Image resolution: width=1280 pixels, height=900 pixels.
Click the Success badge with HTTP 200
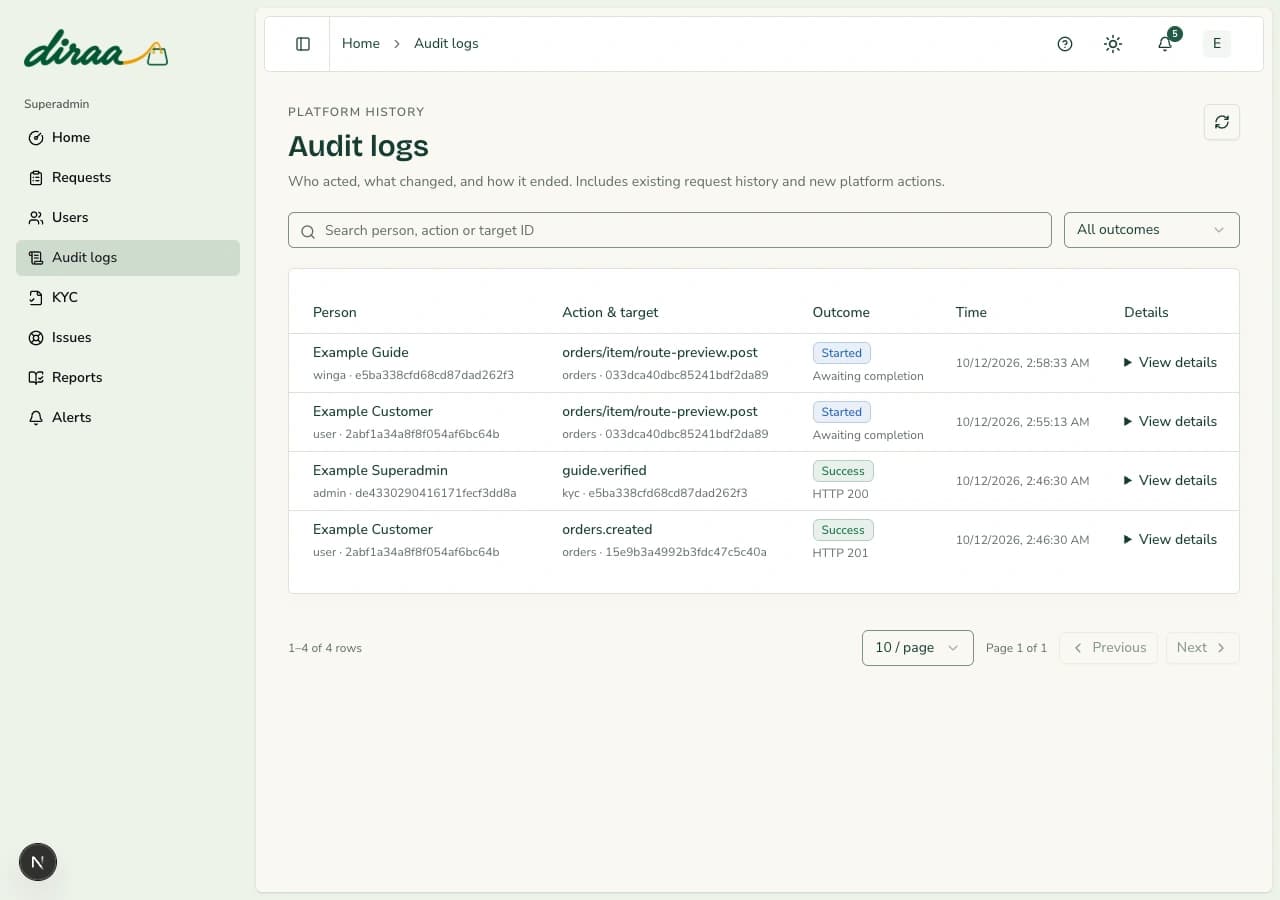tap(843, 471)
